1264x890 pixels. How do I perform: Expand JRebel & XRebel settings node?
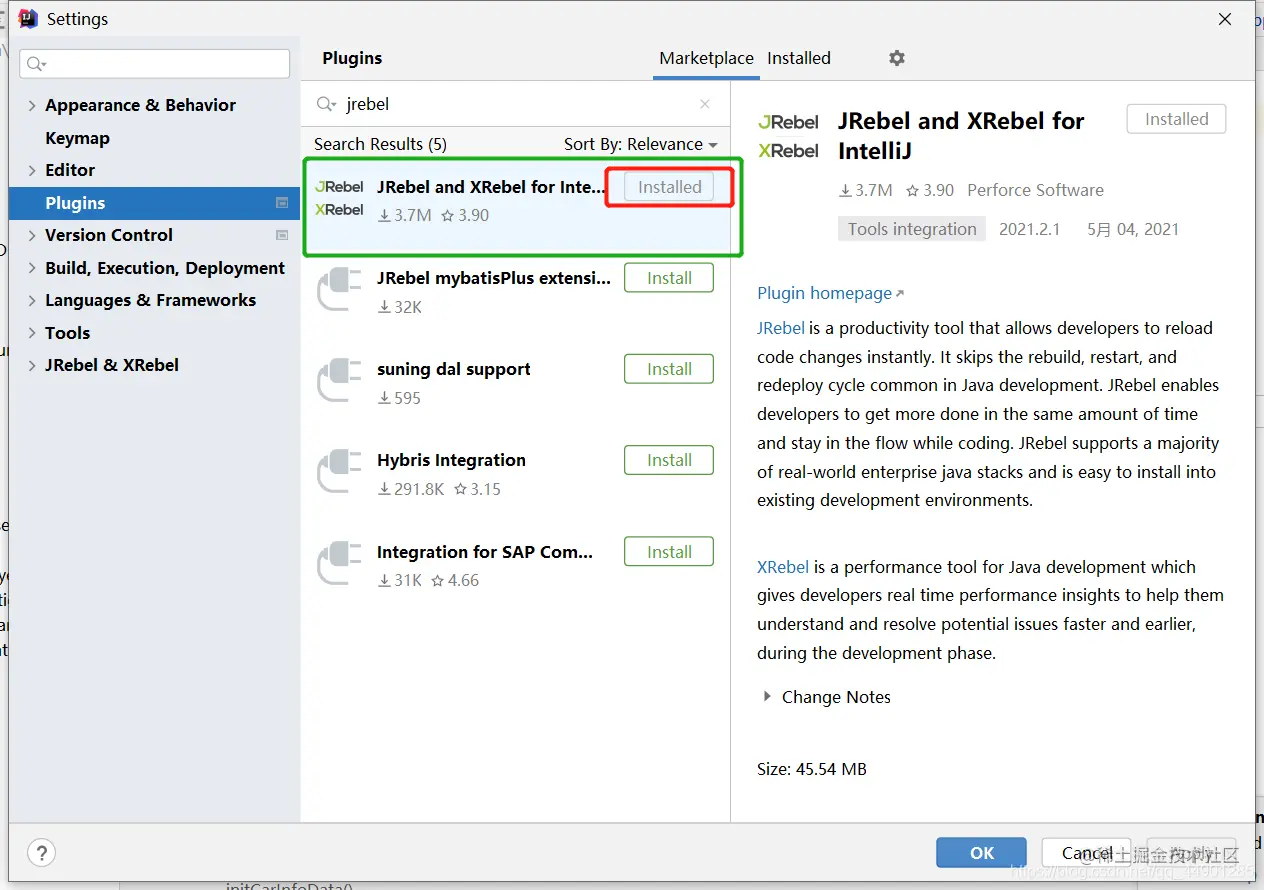coord(32,365)
